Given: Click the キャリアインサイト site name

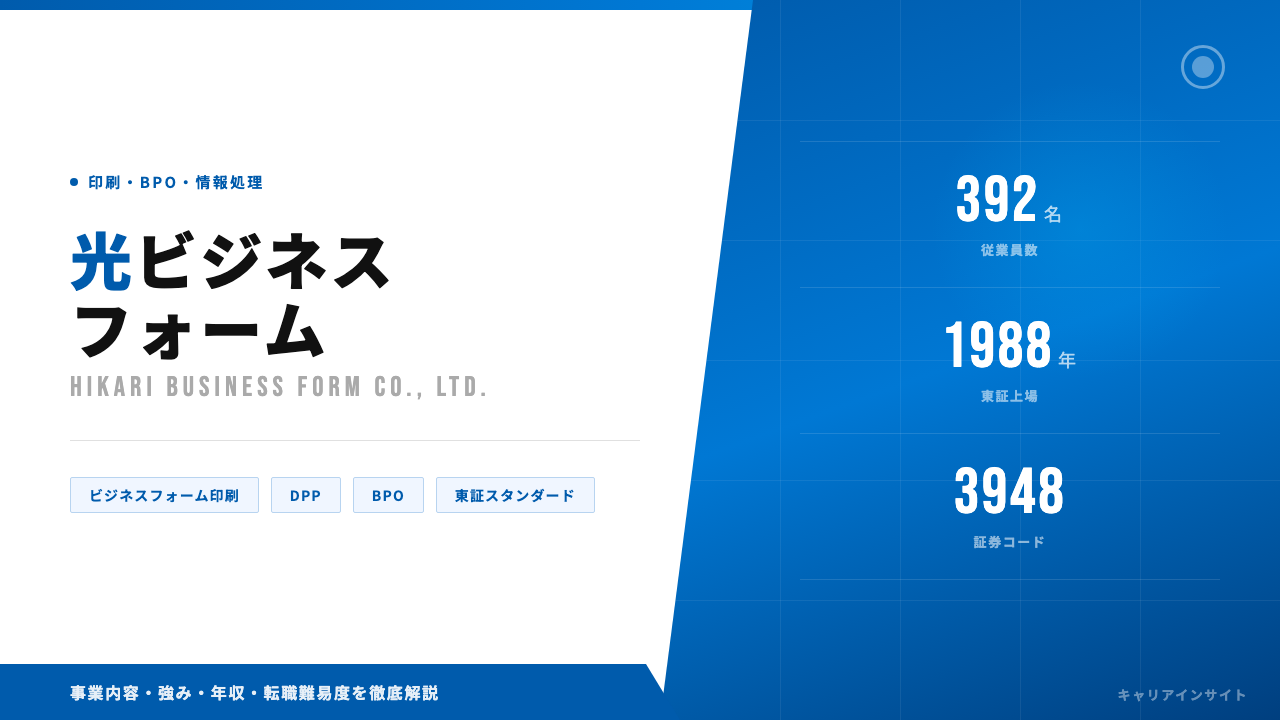Looking at the screenshot, I should (x=1182, y=695).
